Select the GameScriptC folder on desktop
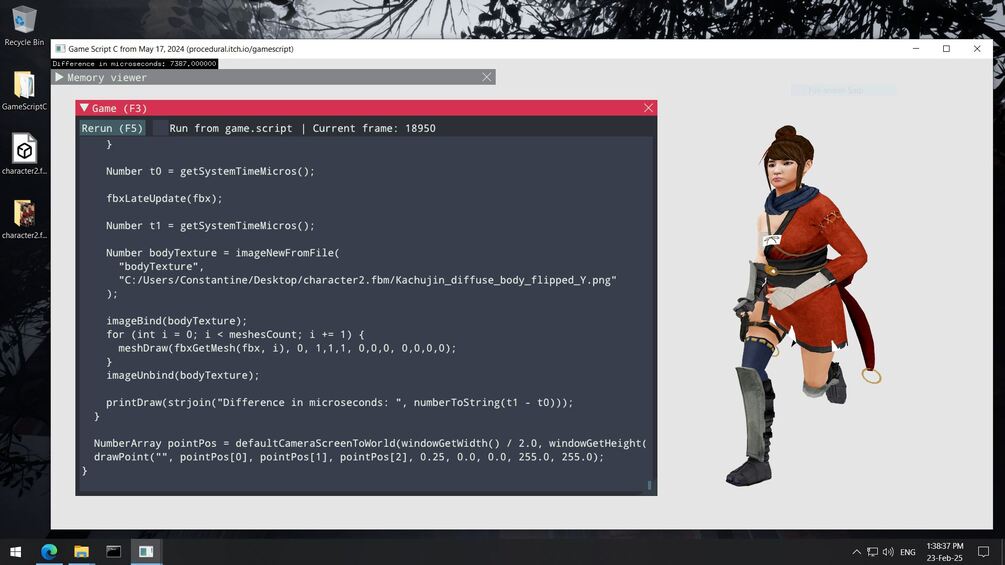Image resolution: width=1005 pixels, height=565 pixels. [x=24, y=90]
